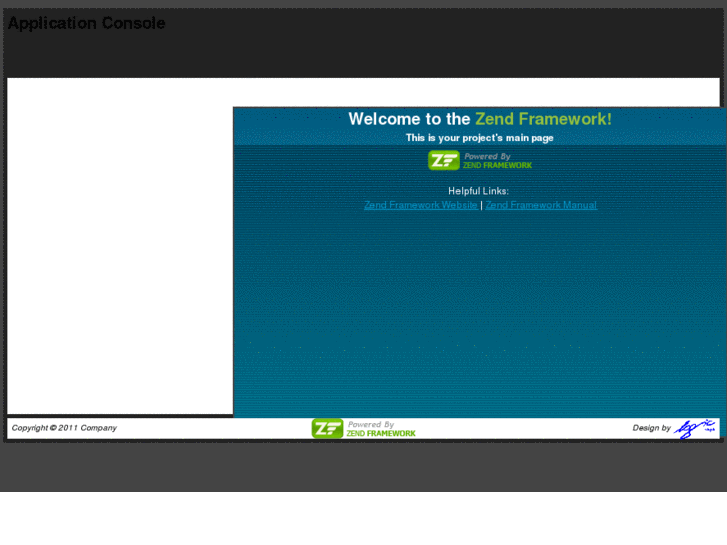This screenshot has height=545, width=727.
Task: Click the Copyright © 2011 Company text
Action: click(64, 428)
